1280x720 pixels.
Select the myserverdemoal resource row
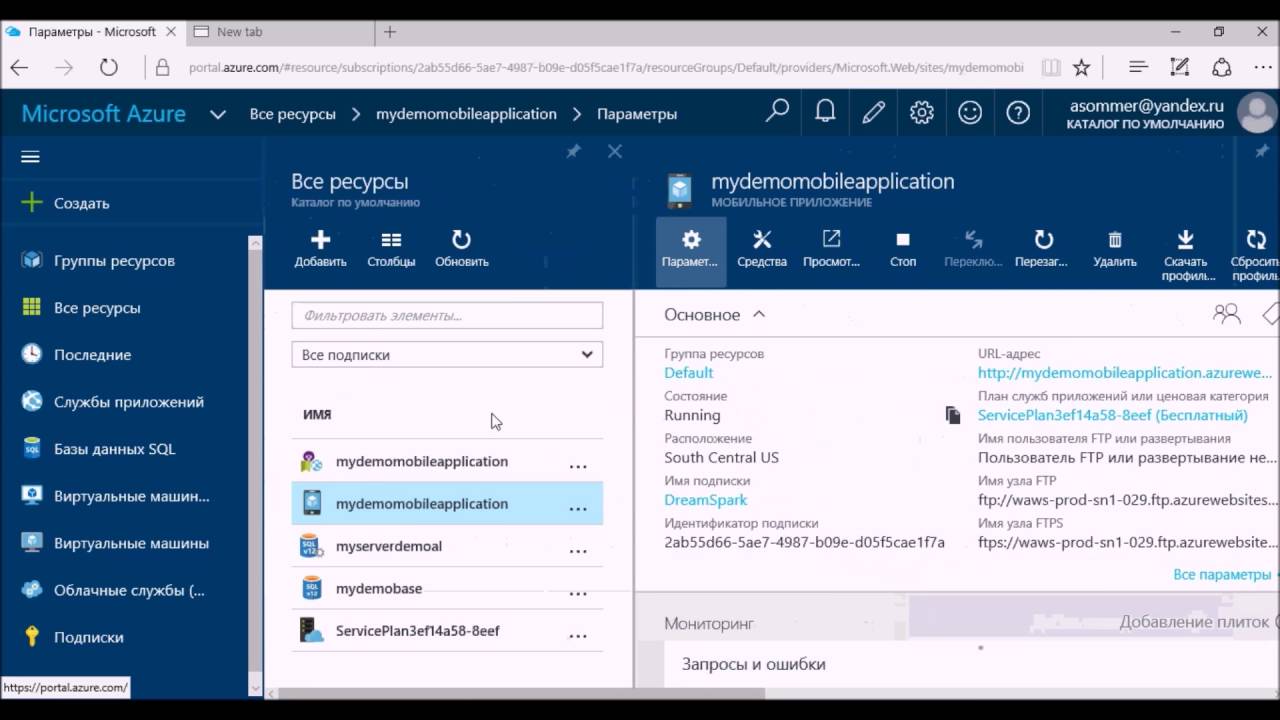coord(447,546)
